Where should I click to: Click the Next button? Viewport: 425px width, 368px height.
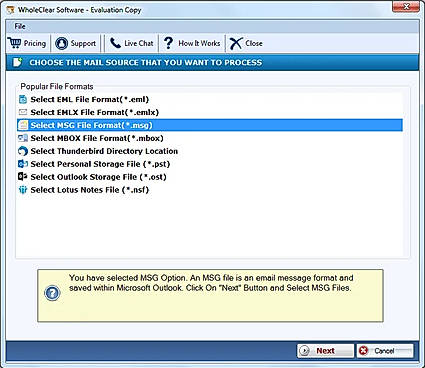[x=325, y=351]
